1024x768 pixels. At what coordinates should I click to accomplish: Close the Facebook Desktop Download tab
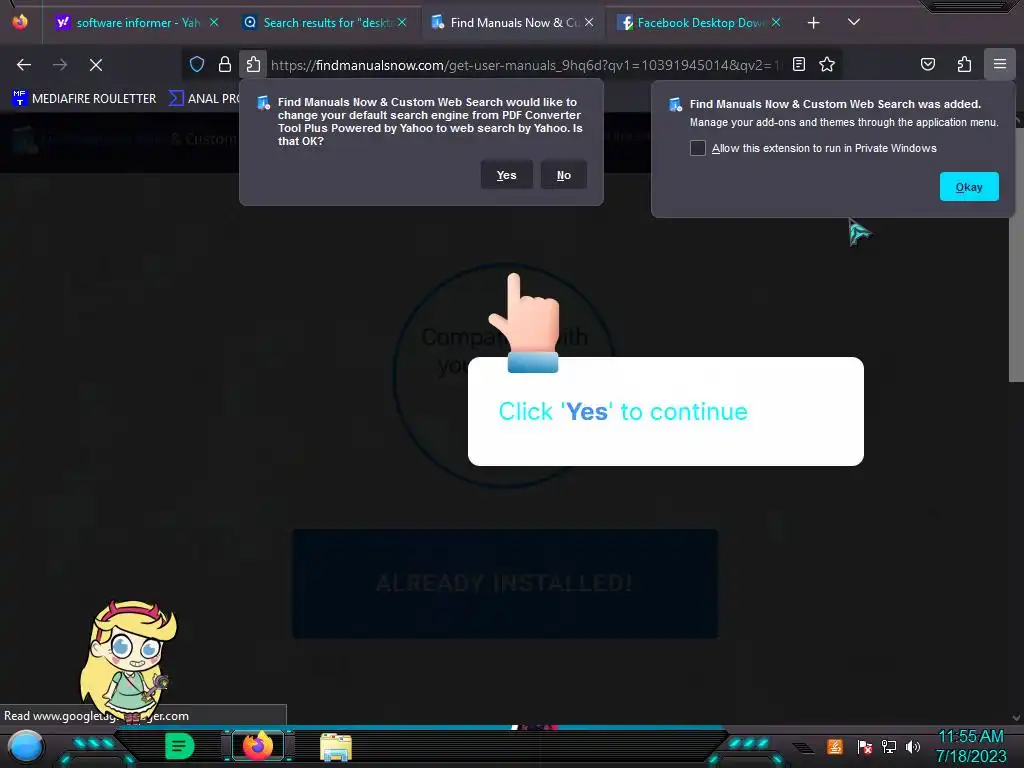tap(776, 22)
